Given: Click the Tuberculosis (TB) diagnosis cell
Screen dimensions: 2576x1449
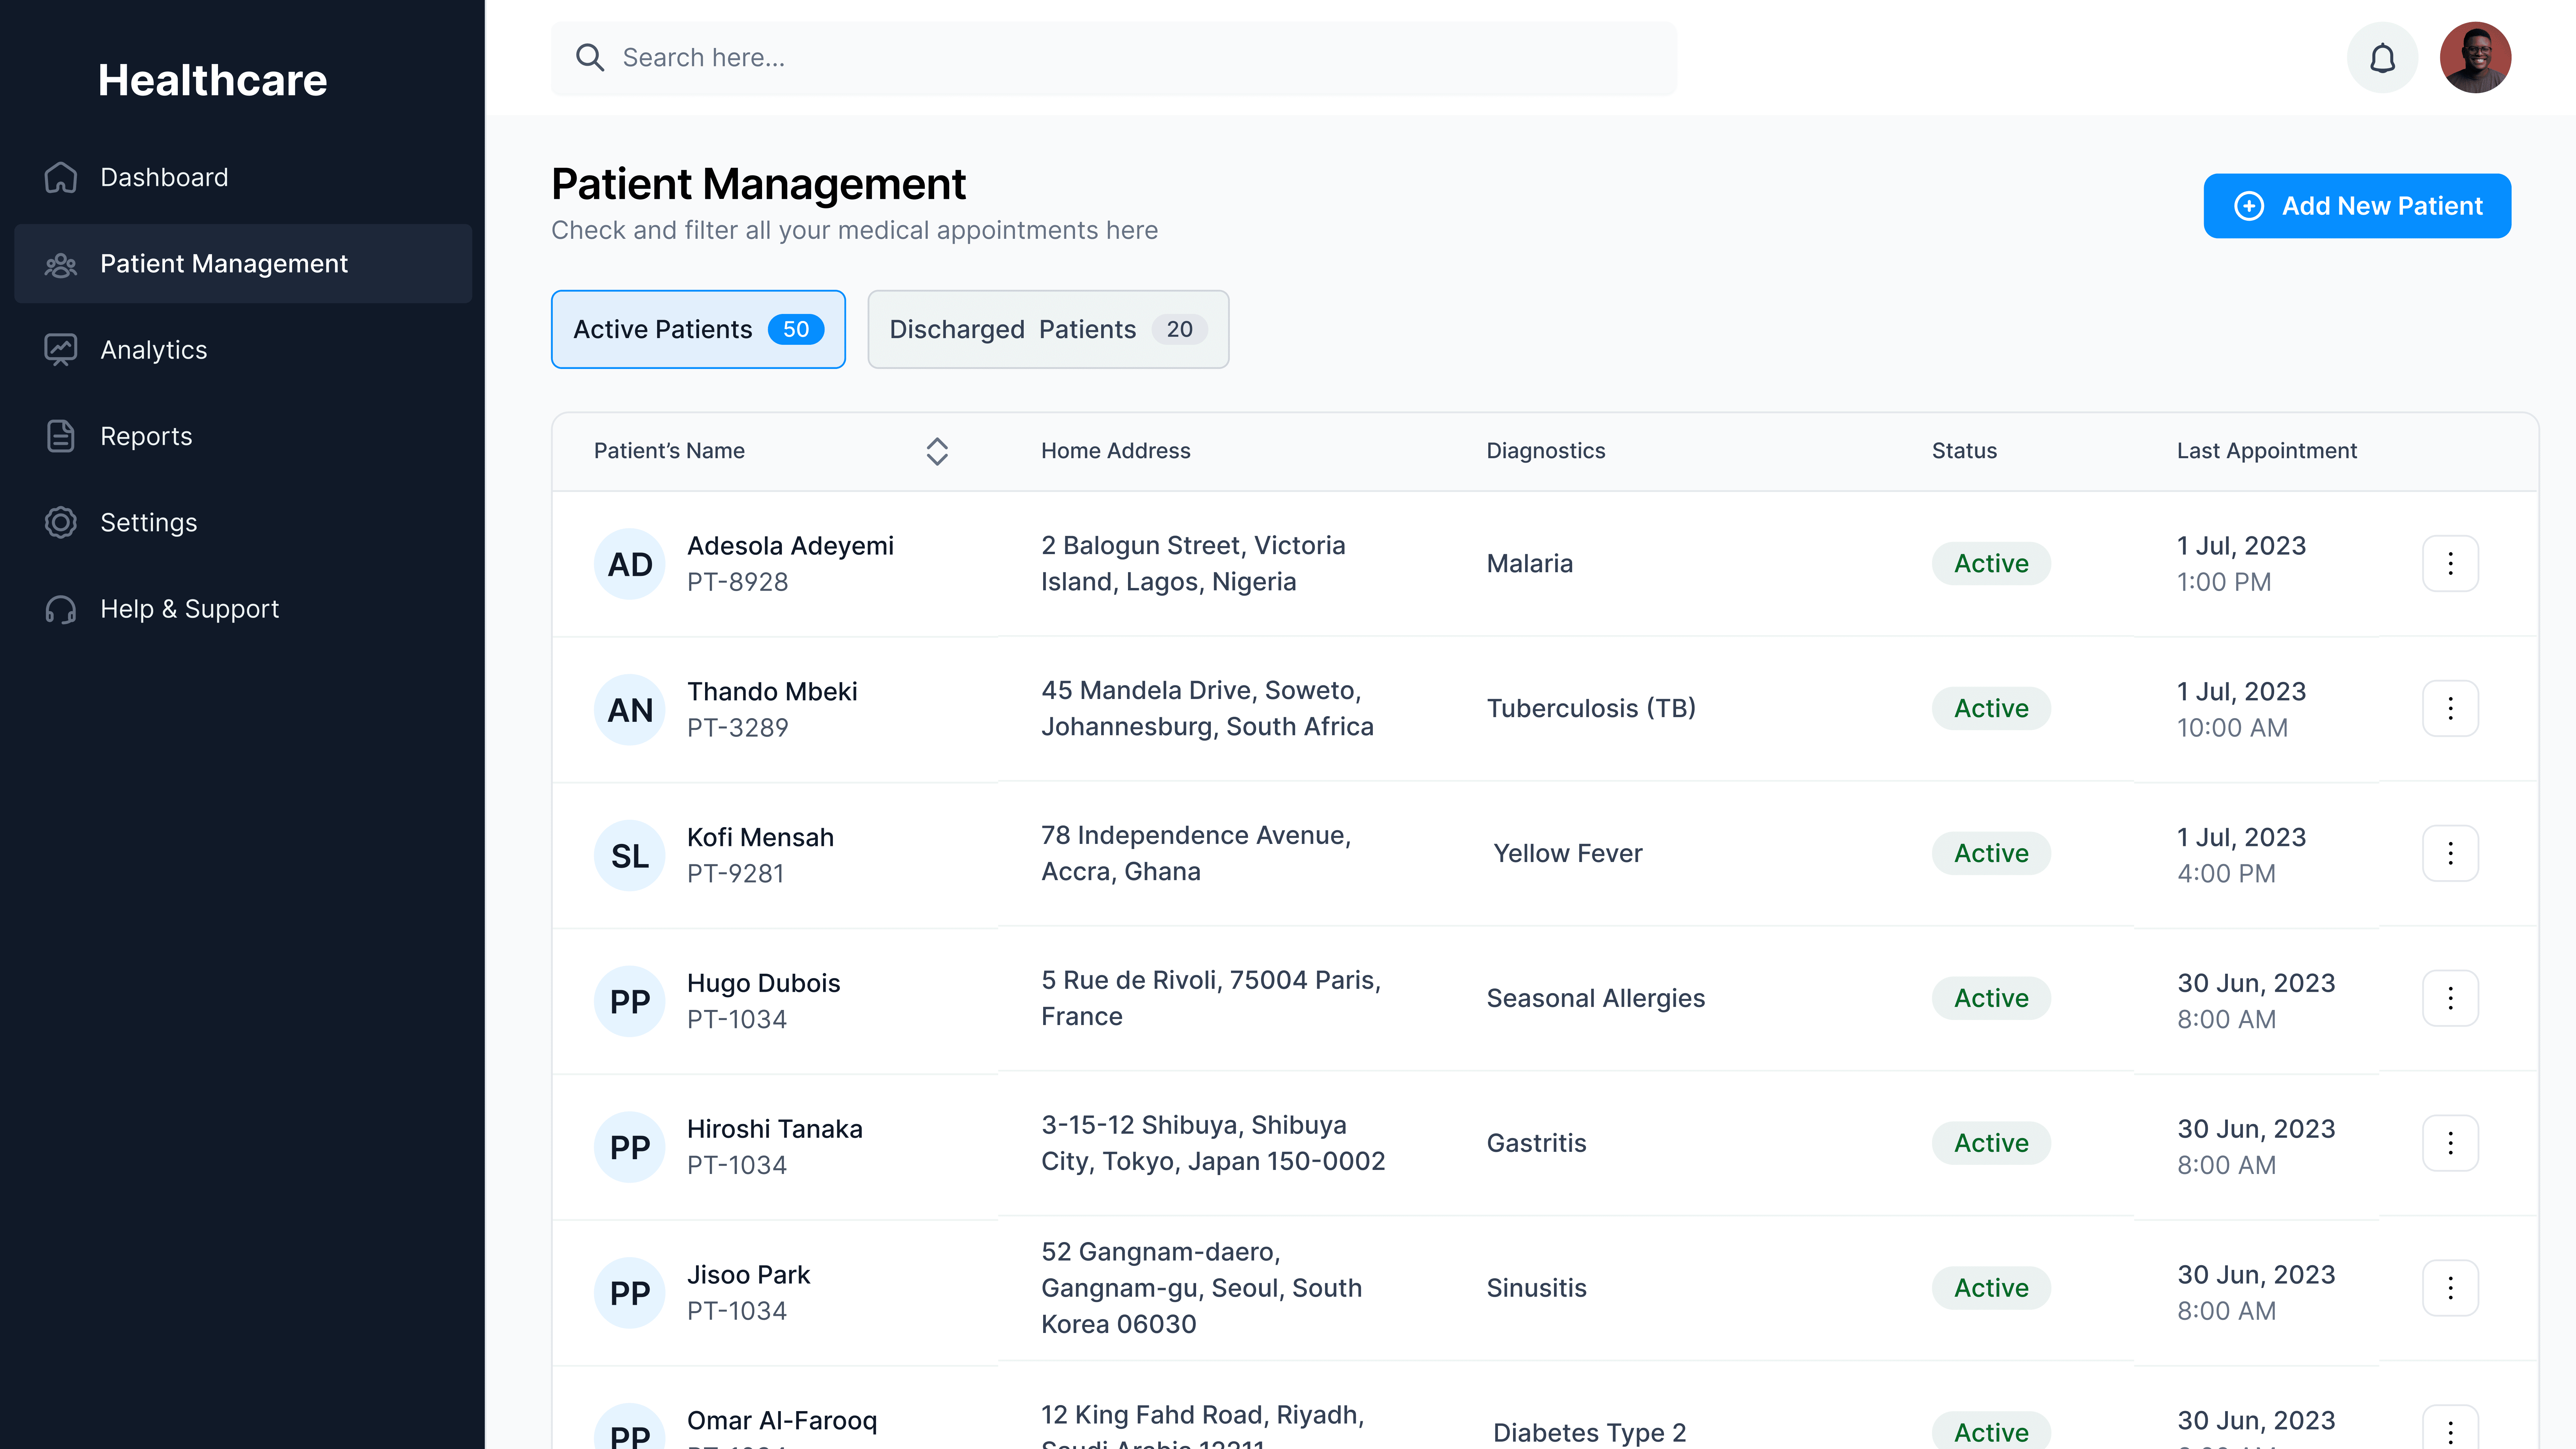Looking at the screenshot, I should pos(1591,709).
